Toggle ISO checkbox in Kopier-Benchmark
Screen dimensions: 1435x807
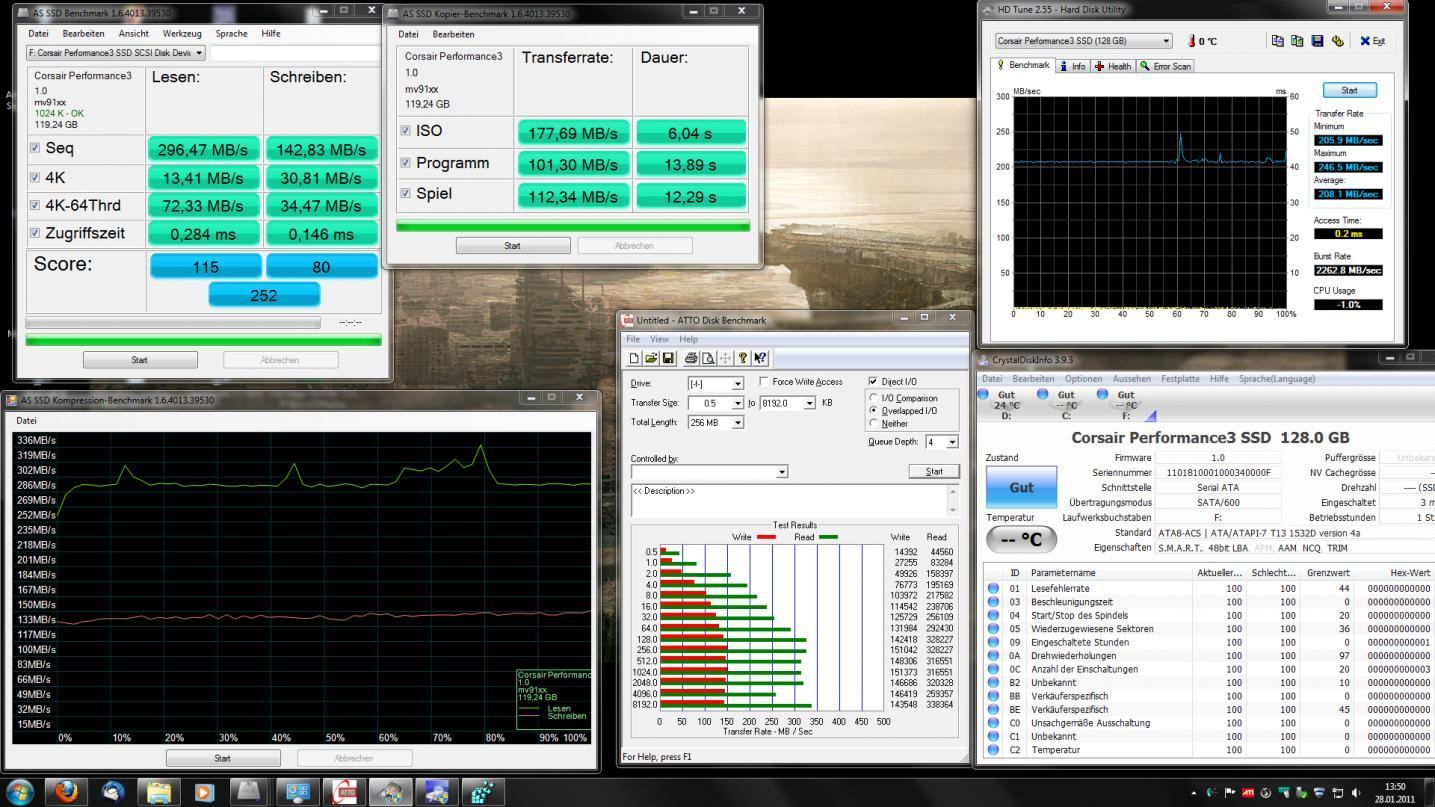point(405,131)
